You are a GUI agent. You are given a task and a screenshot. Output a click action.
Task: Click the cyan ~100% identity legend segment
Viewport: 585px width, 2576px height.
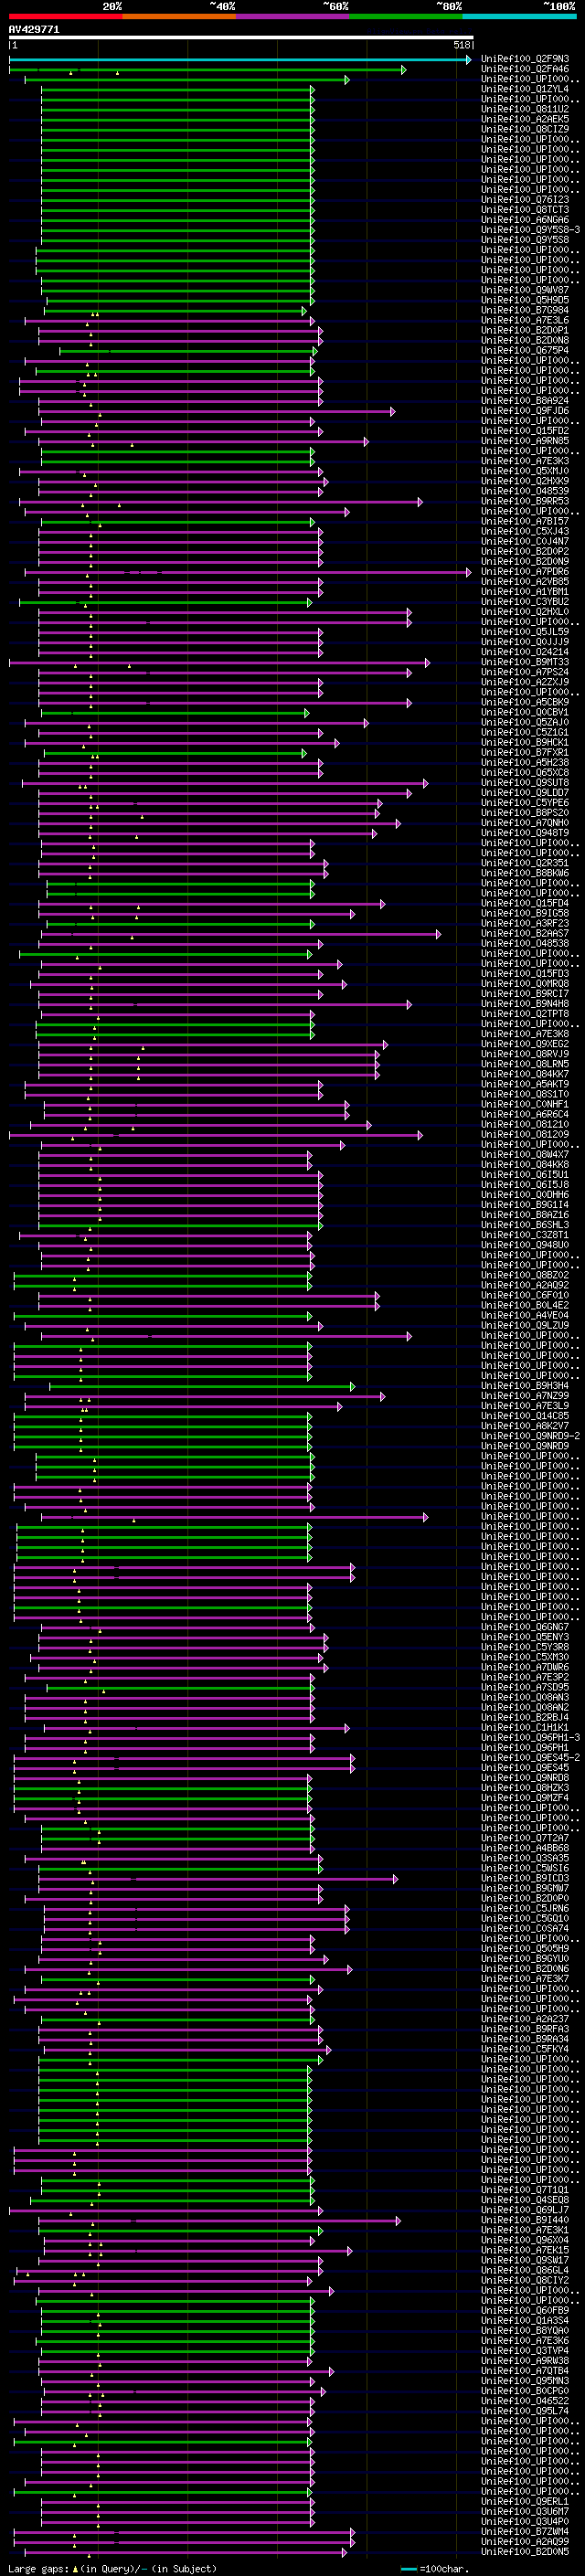(x=519, y=16)
